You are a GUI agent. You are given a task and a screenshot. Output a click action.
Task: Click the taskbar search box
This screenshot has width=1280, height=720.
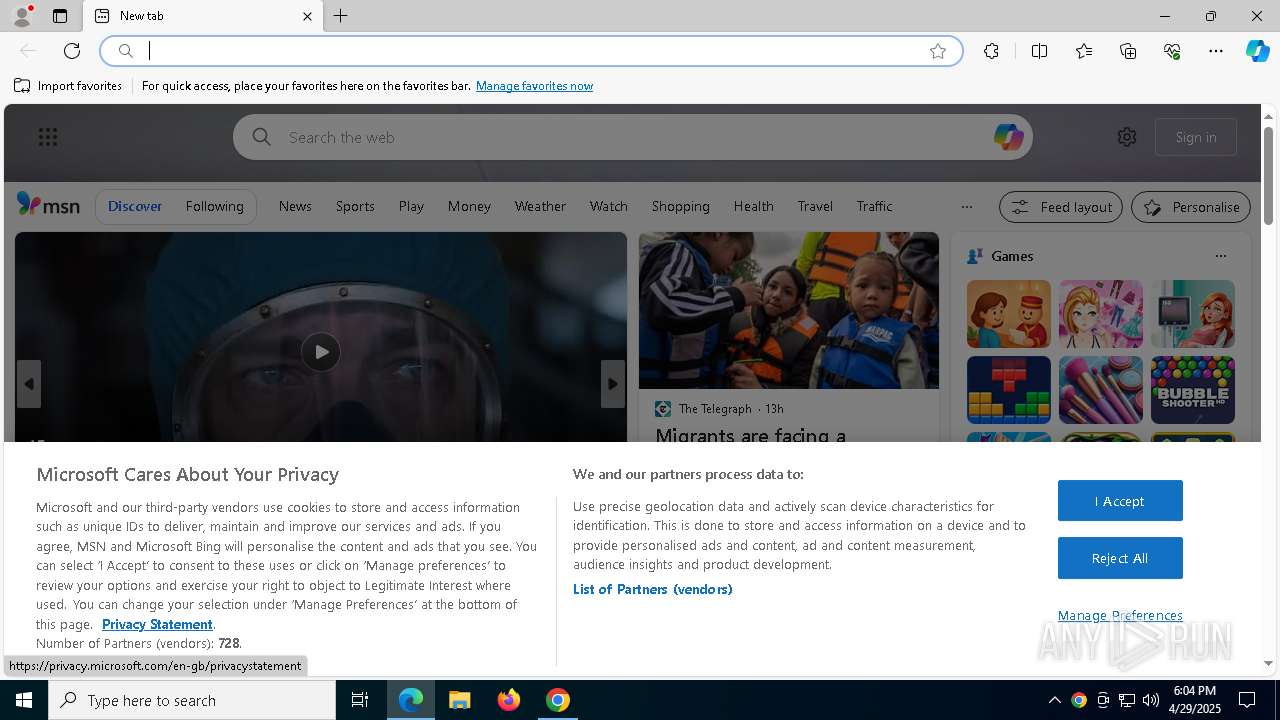pos(192,700)
